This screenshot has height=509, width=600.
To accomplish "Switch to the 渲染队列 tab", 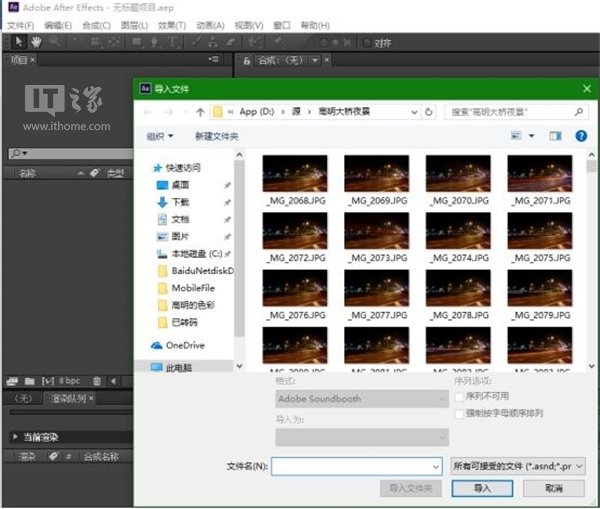I will coord(69,398).
